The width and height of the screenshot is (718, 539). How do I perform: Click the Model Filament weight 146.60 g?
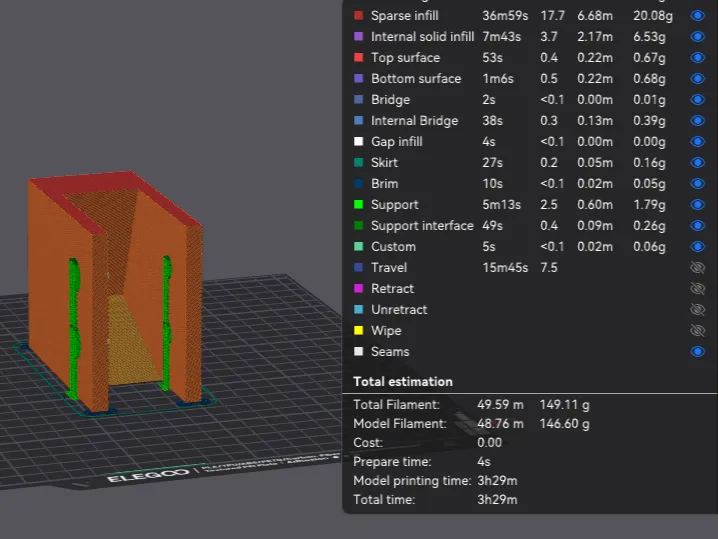(x=564, y=424)
